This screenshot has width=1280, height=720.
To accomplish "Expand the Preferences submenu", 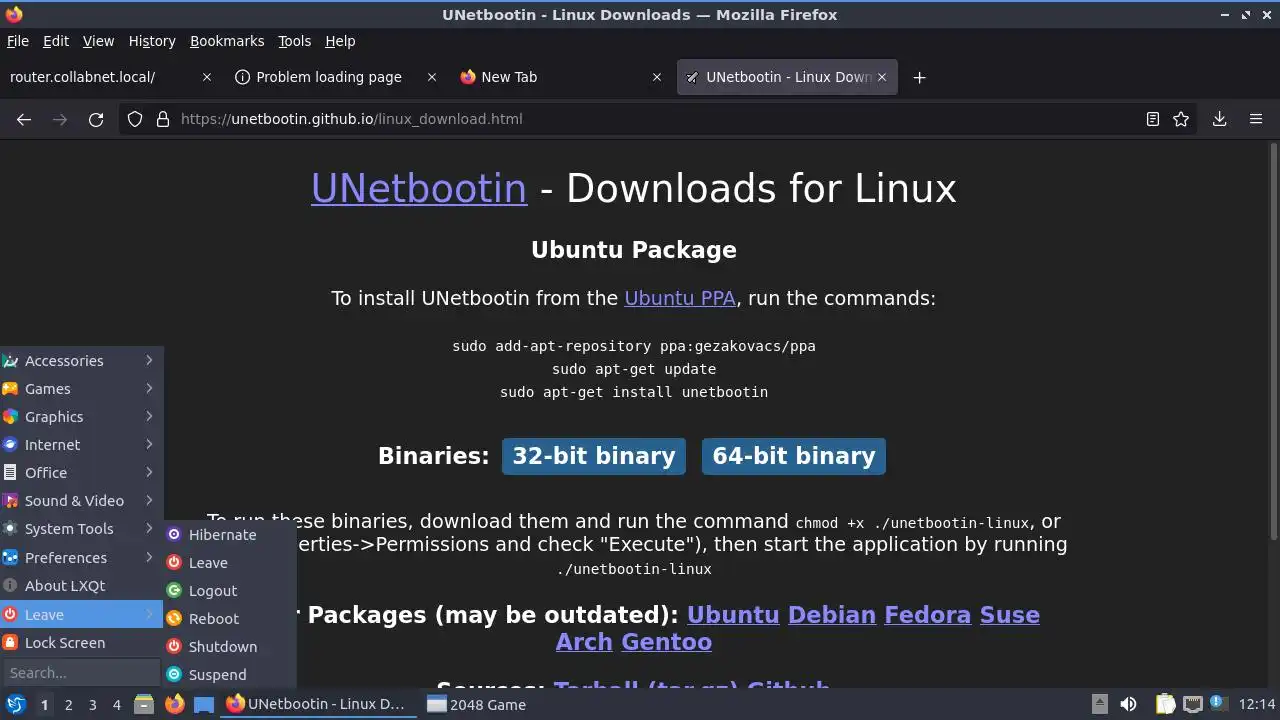I will click(82, 558).
